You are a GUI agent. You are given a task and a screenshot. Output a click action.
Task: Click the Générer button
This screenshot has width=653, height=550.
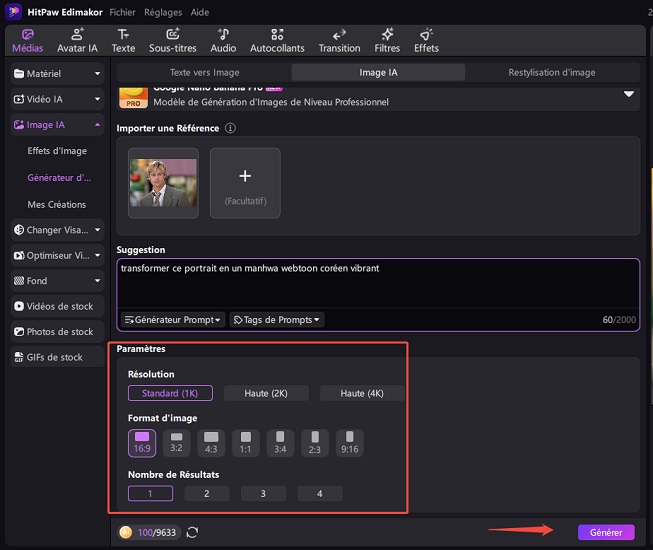pyautogui.click(x=605, y=533)
